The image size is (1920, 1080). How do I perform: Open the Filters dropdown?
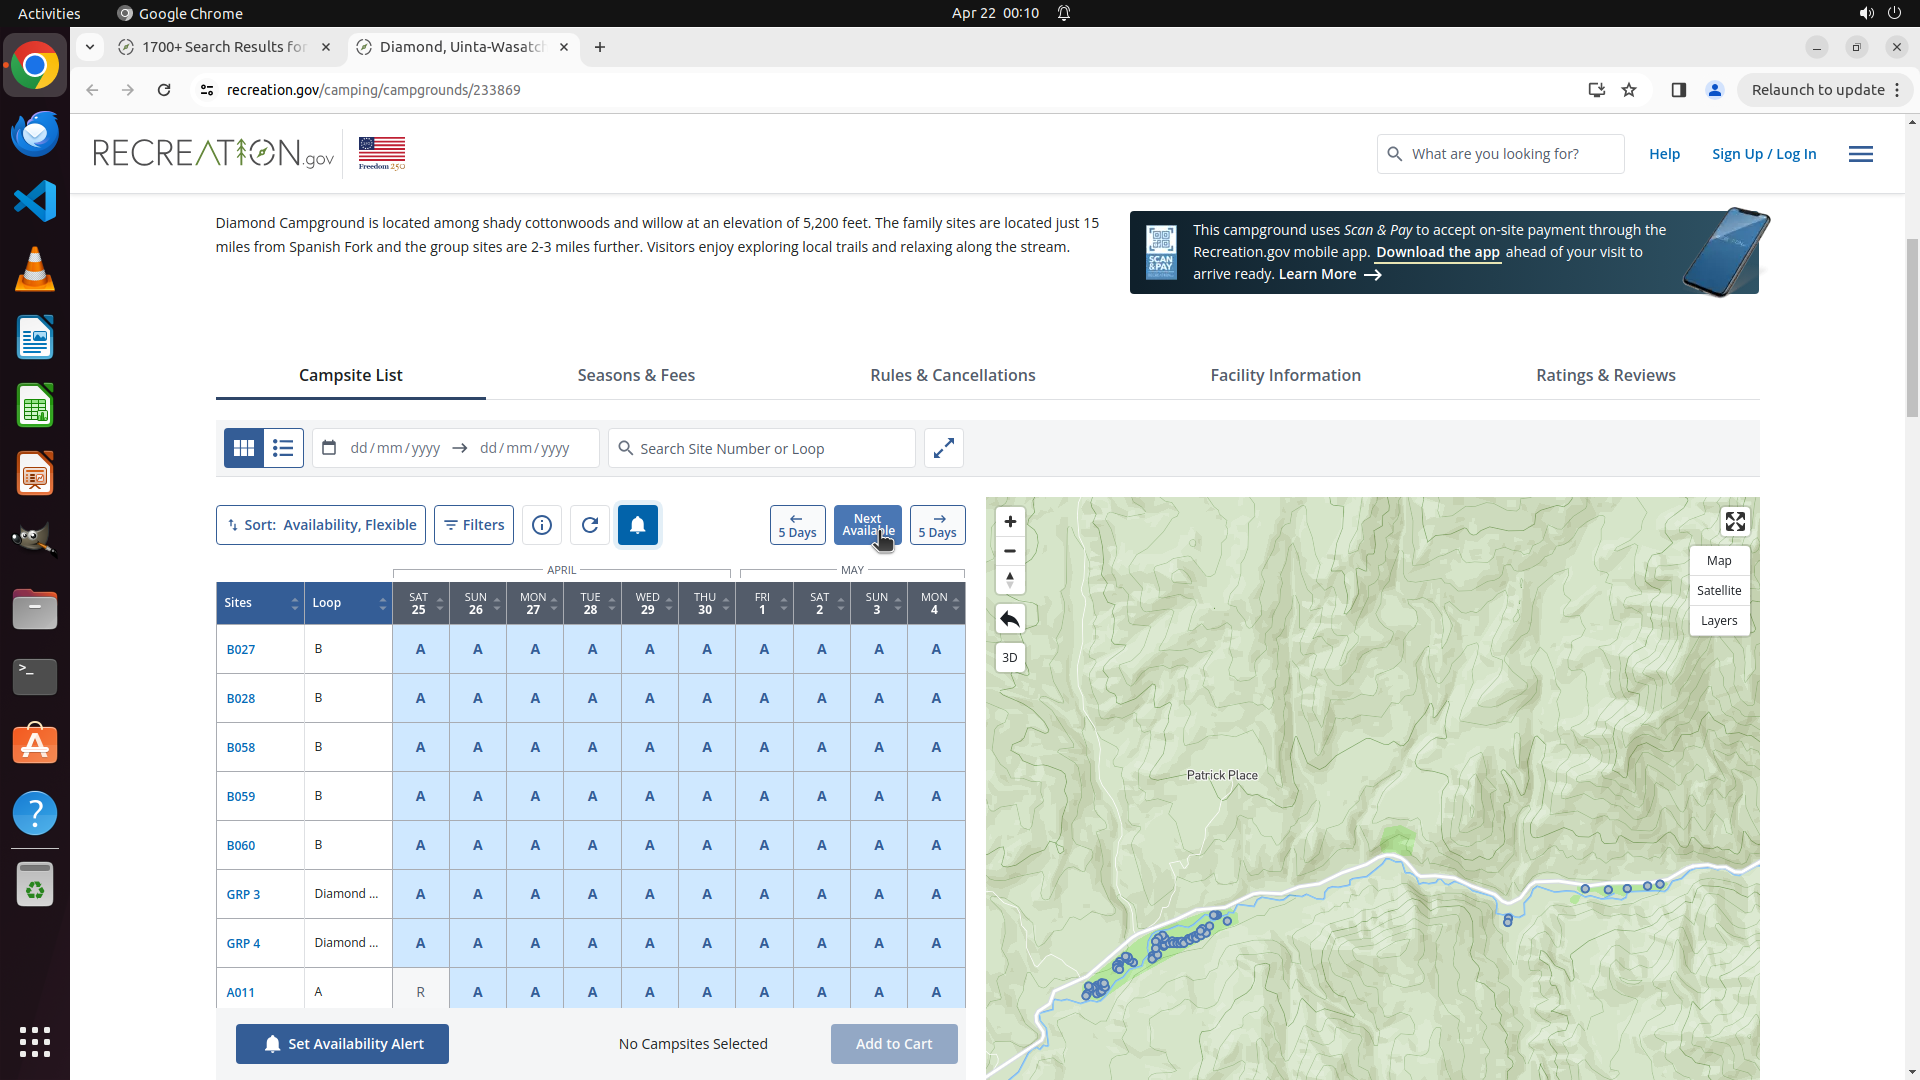[474, 525]
